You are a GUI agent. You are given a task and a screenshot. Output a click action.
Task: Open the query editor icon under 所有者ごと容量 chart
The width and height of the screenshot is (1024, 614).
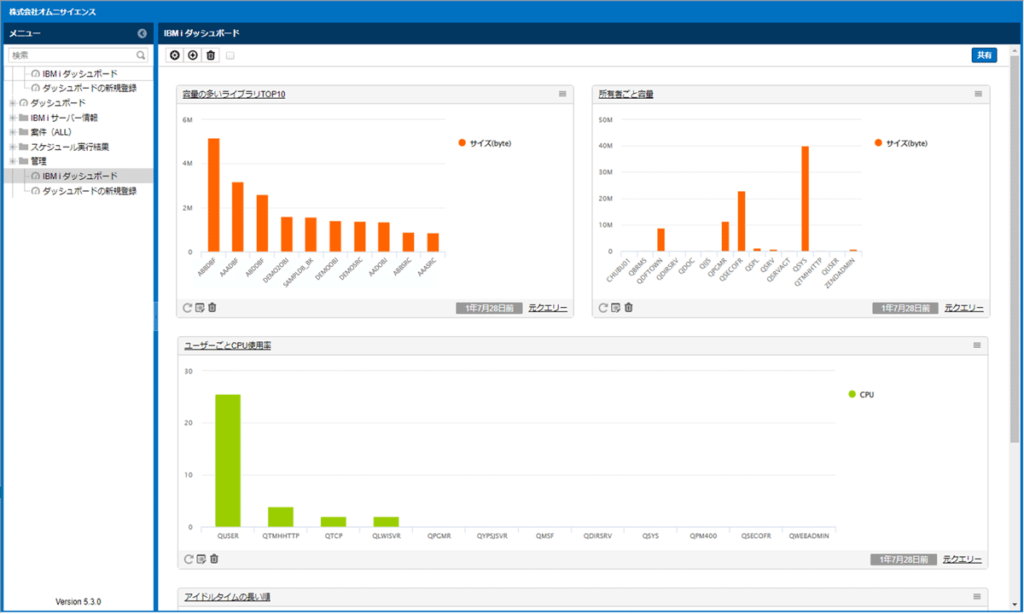click(615, 308)
